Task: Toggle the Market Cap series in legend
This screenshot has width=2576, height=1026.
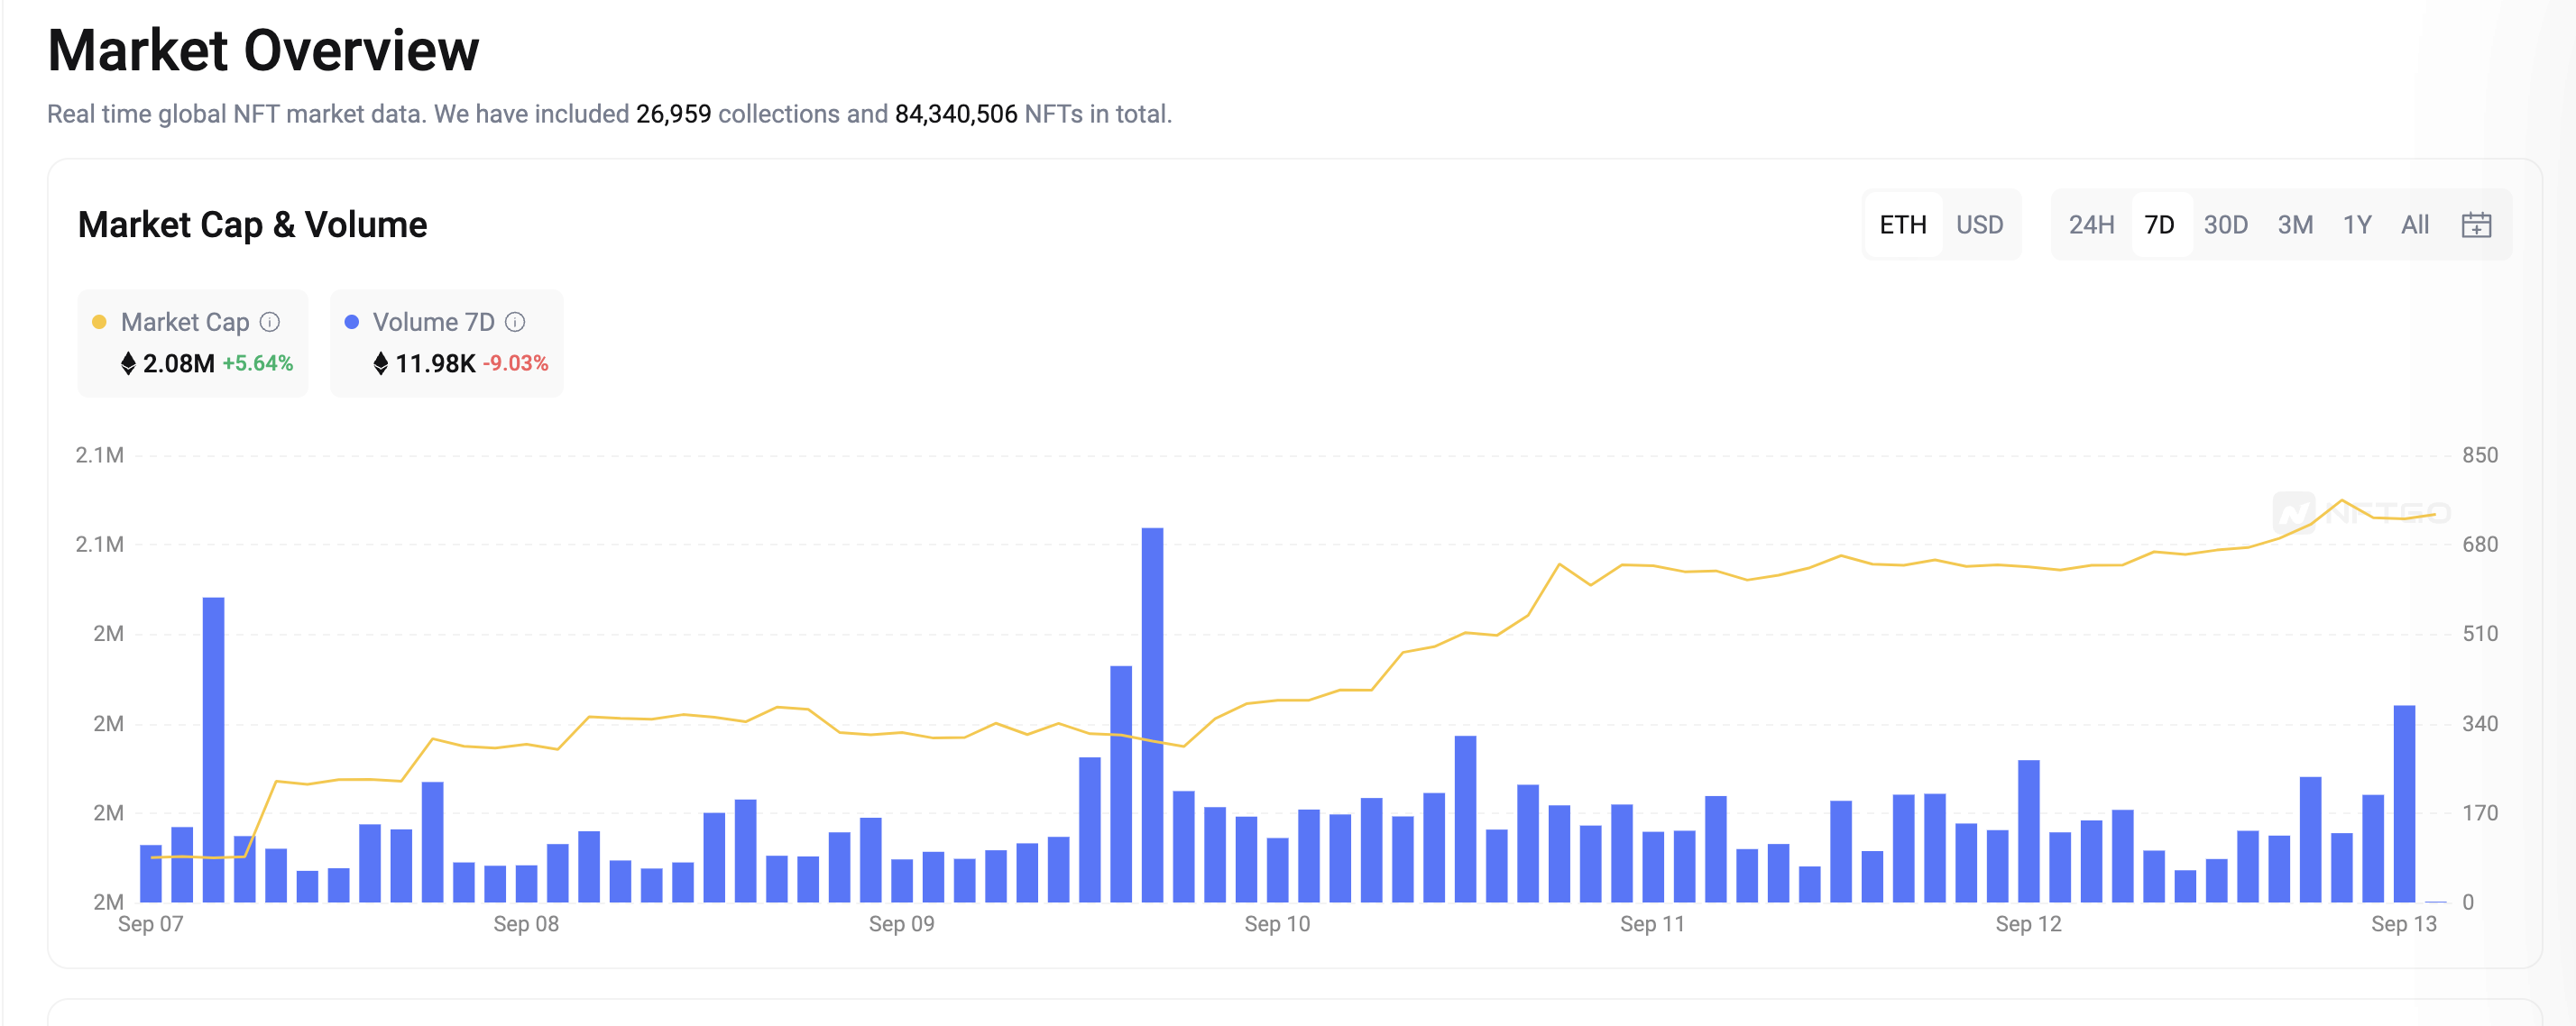Action: [193, 343]
